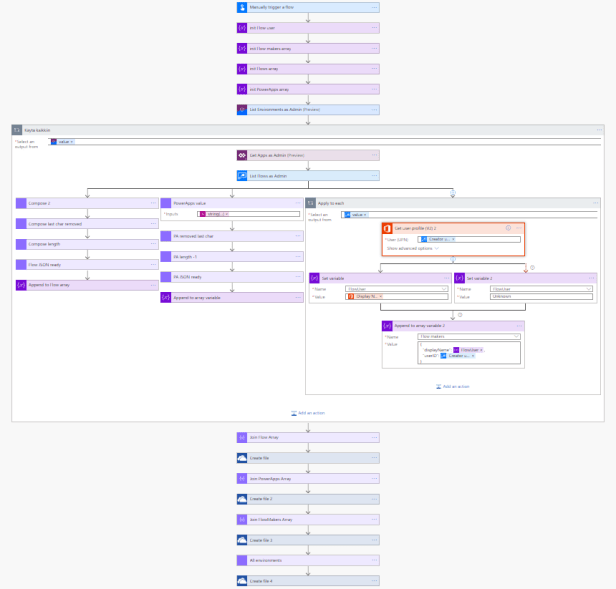Click the Join Flow Array icon
Image resolution: width=616 pixels, height=589 pixels.
[x=242, y=438]
